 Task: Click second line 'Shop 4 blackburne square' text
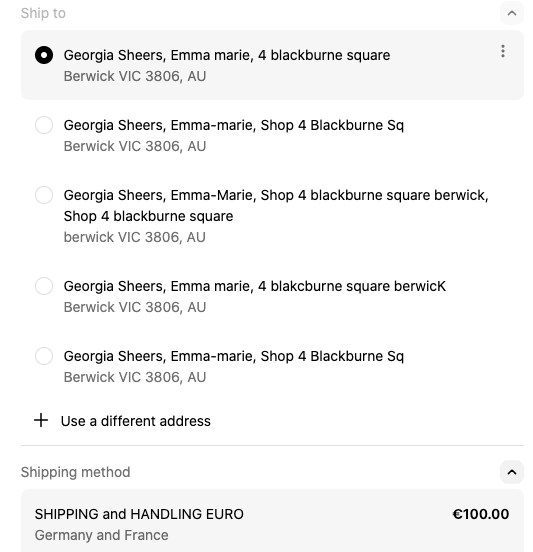pyautogui.click(x=148, y=216)
